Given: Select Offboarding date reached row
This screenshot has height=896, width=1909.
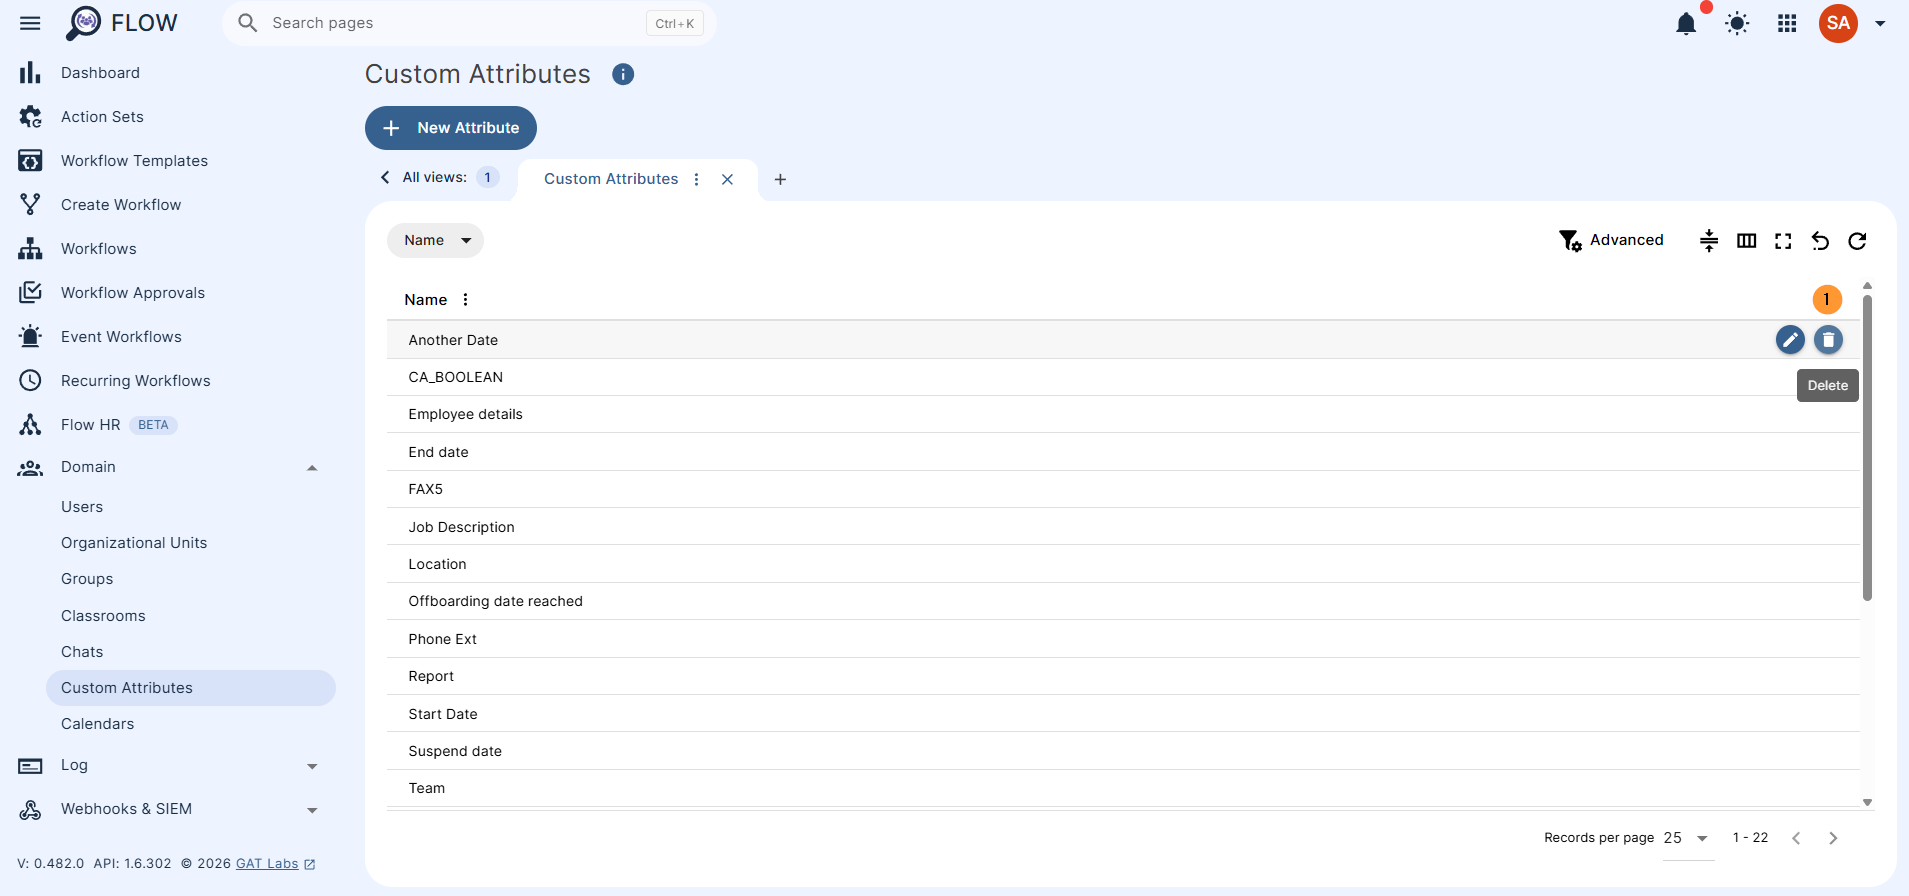Looking at the screenshot, I should point(1123,601).
